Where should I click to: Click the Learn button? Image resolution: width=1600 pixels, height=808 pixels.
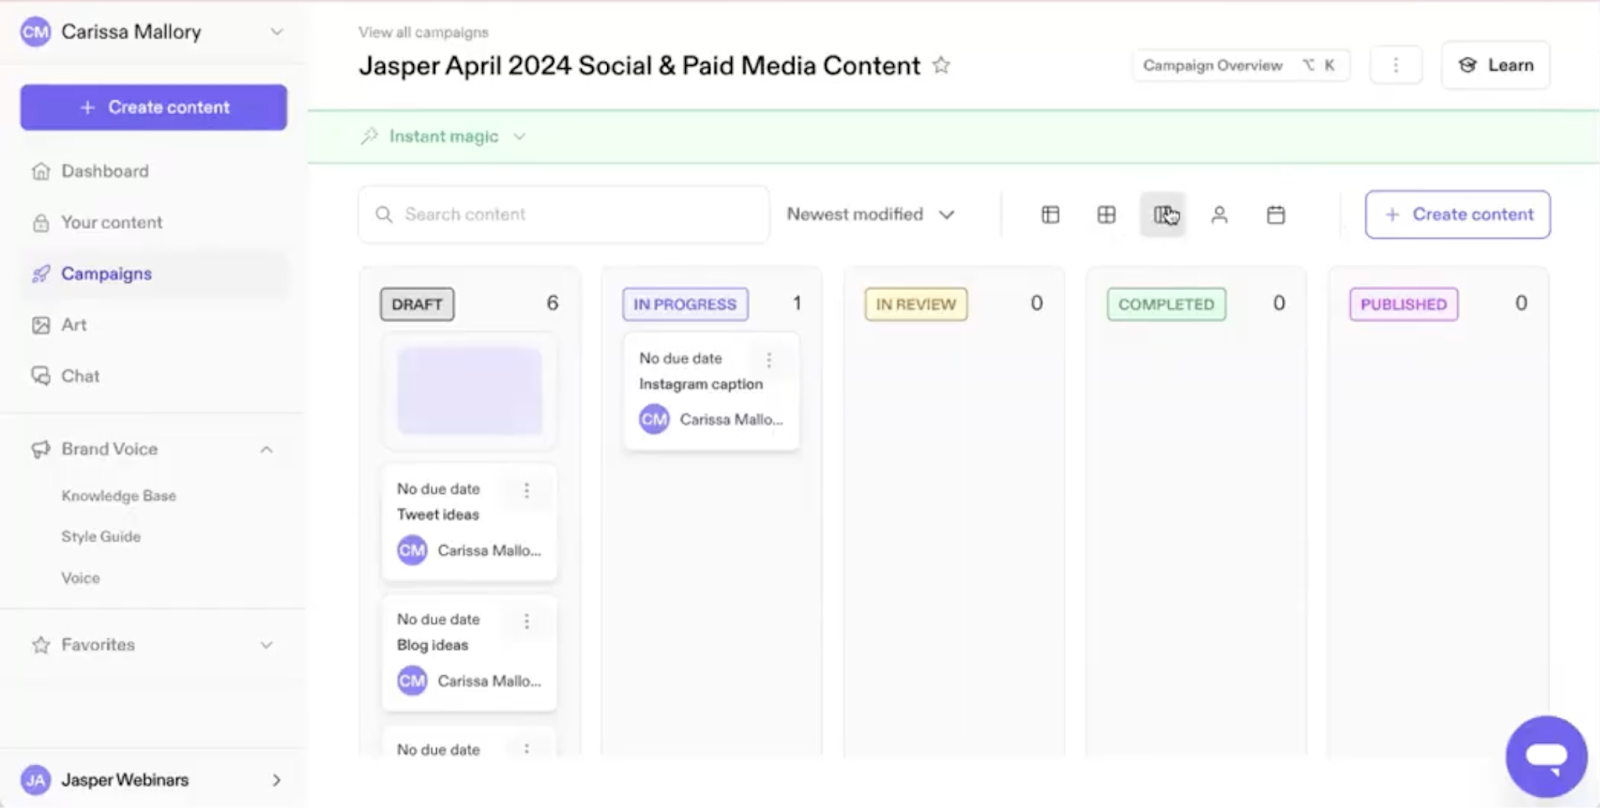(x=1496, y=65)
